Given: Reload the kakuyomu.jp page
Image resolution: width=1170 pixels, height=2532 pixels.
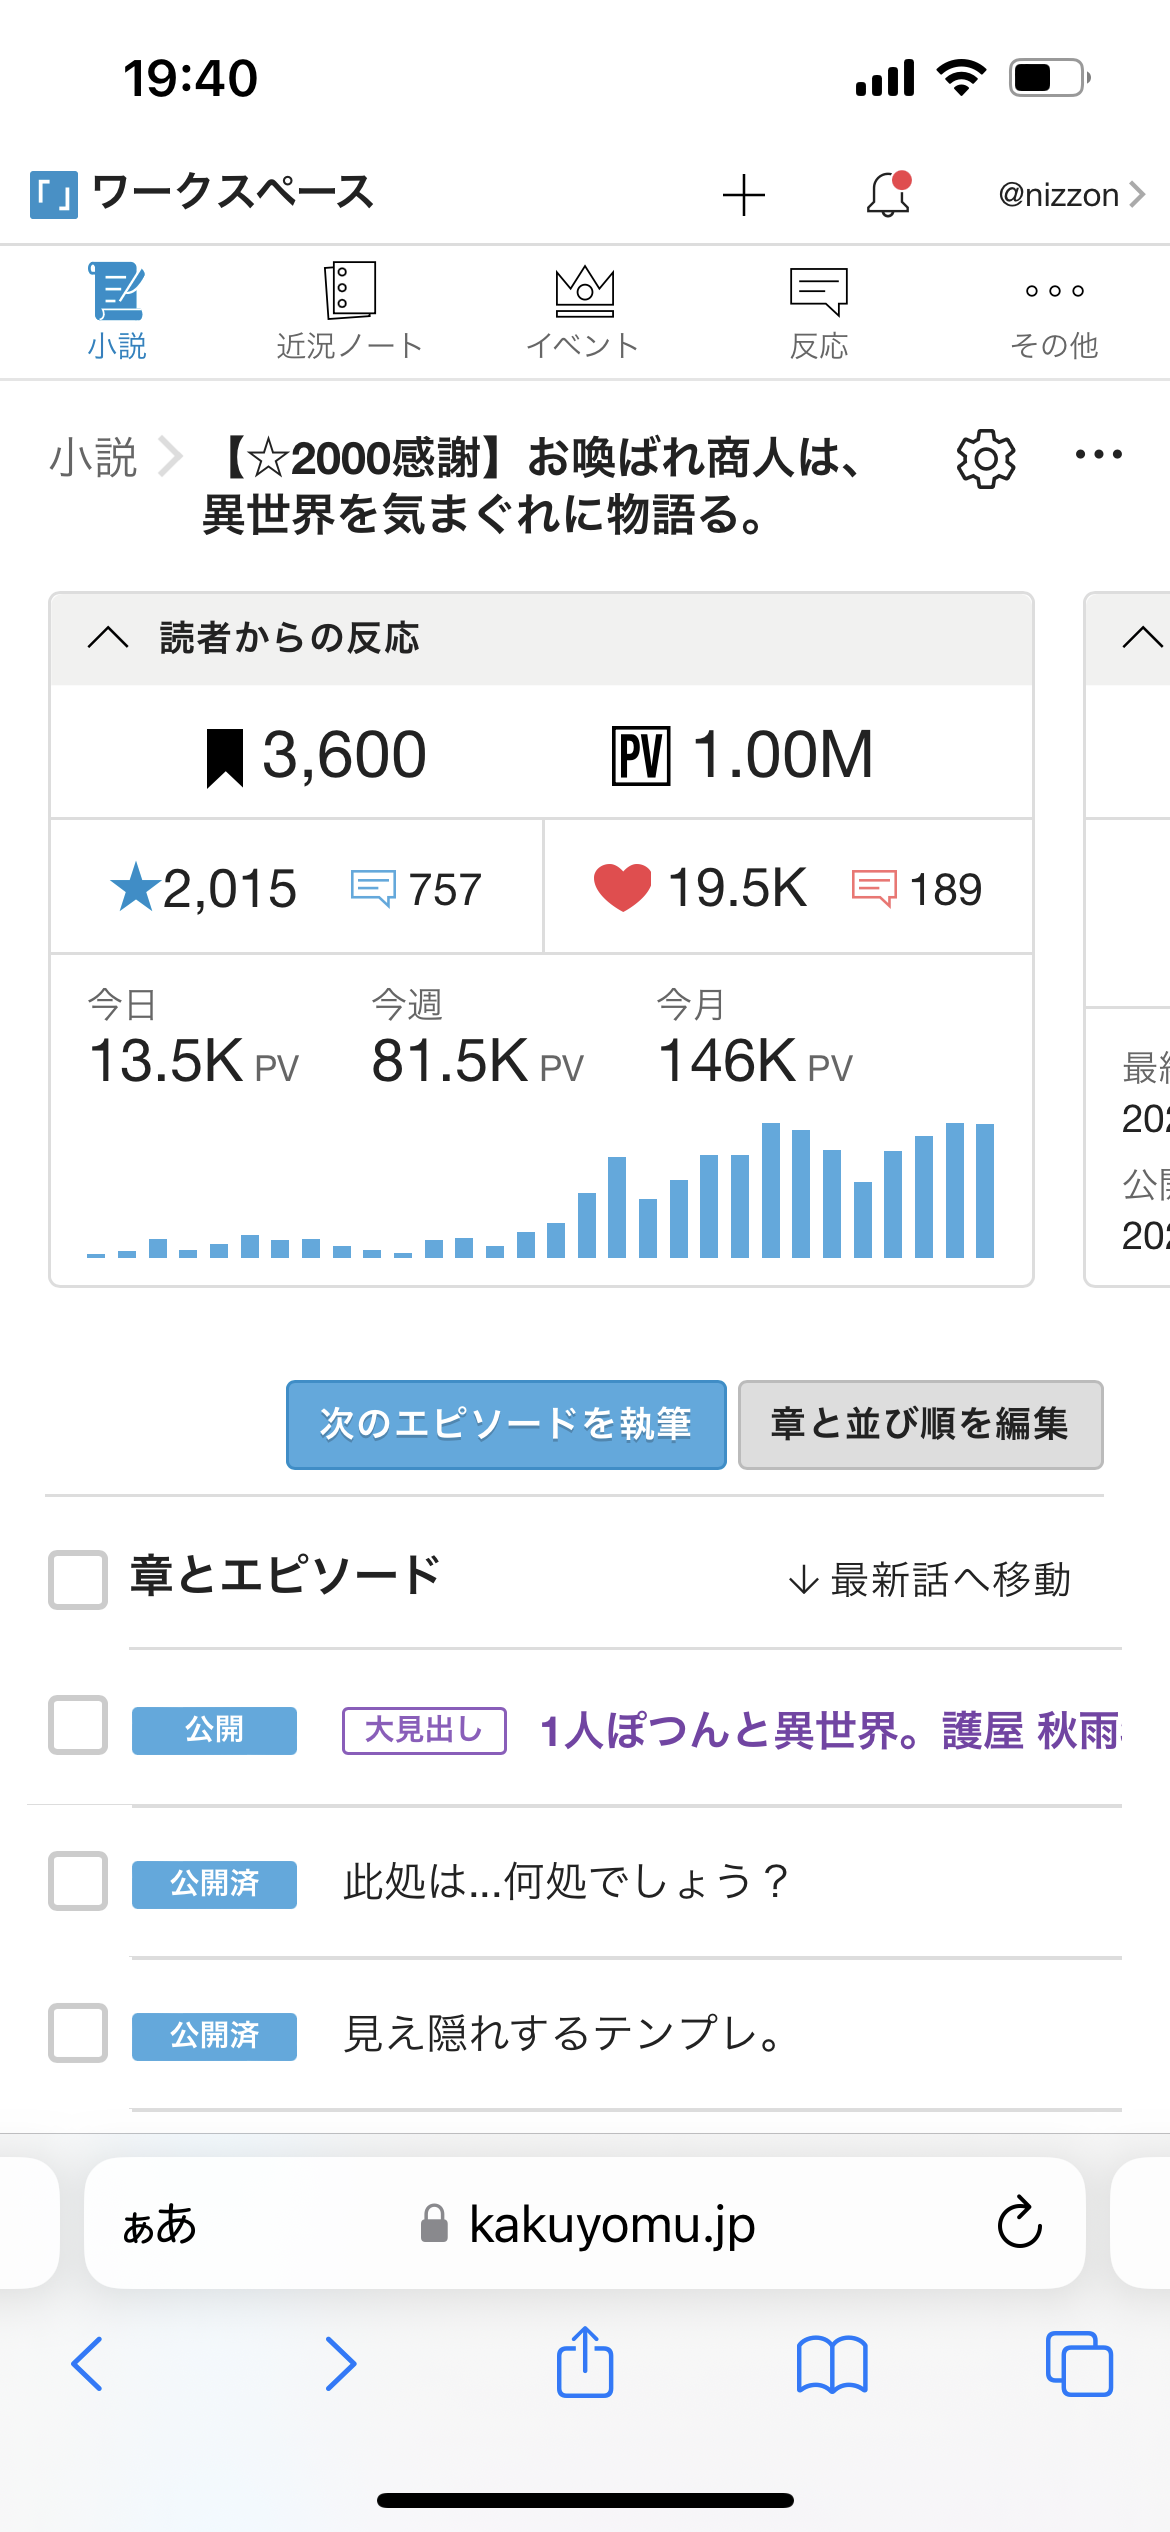Looking at the screenshot, I should point(1019,2223).
